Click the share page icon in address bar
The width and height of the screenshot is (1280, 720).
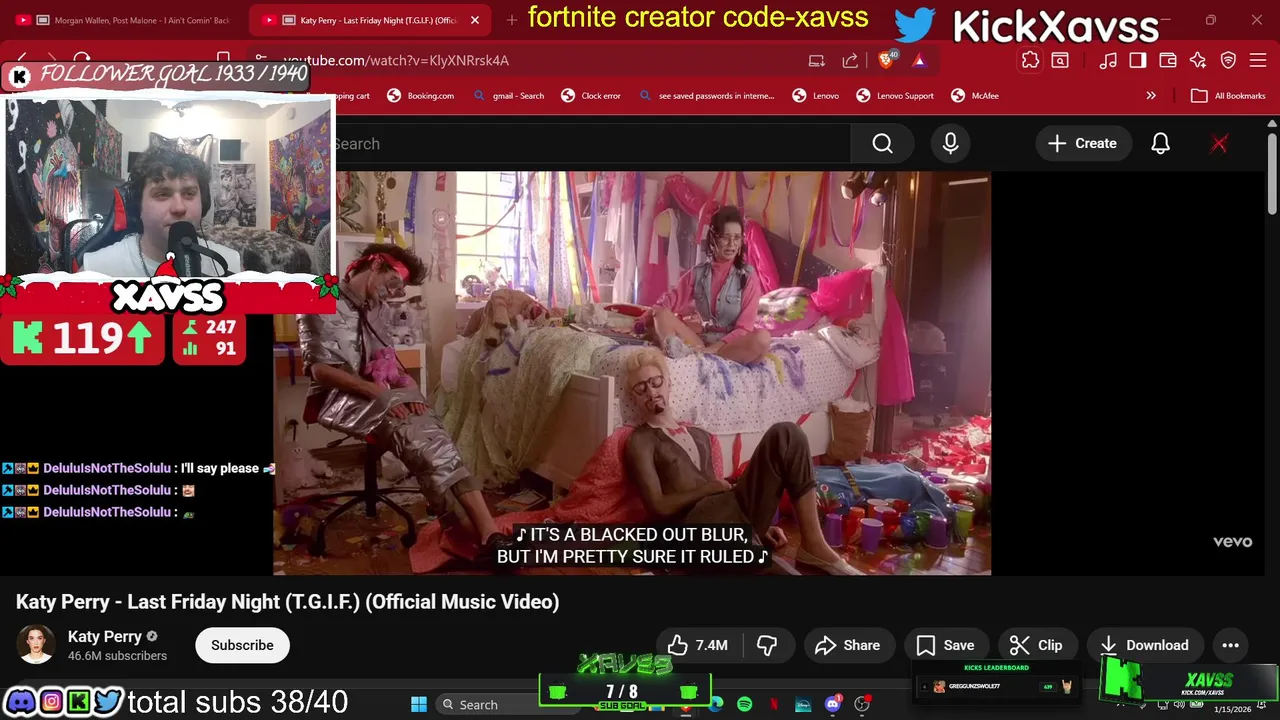850,60
